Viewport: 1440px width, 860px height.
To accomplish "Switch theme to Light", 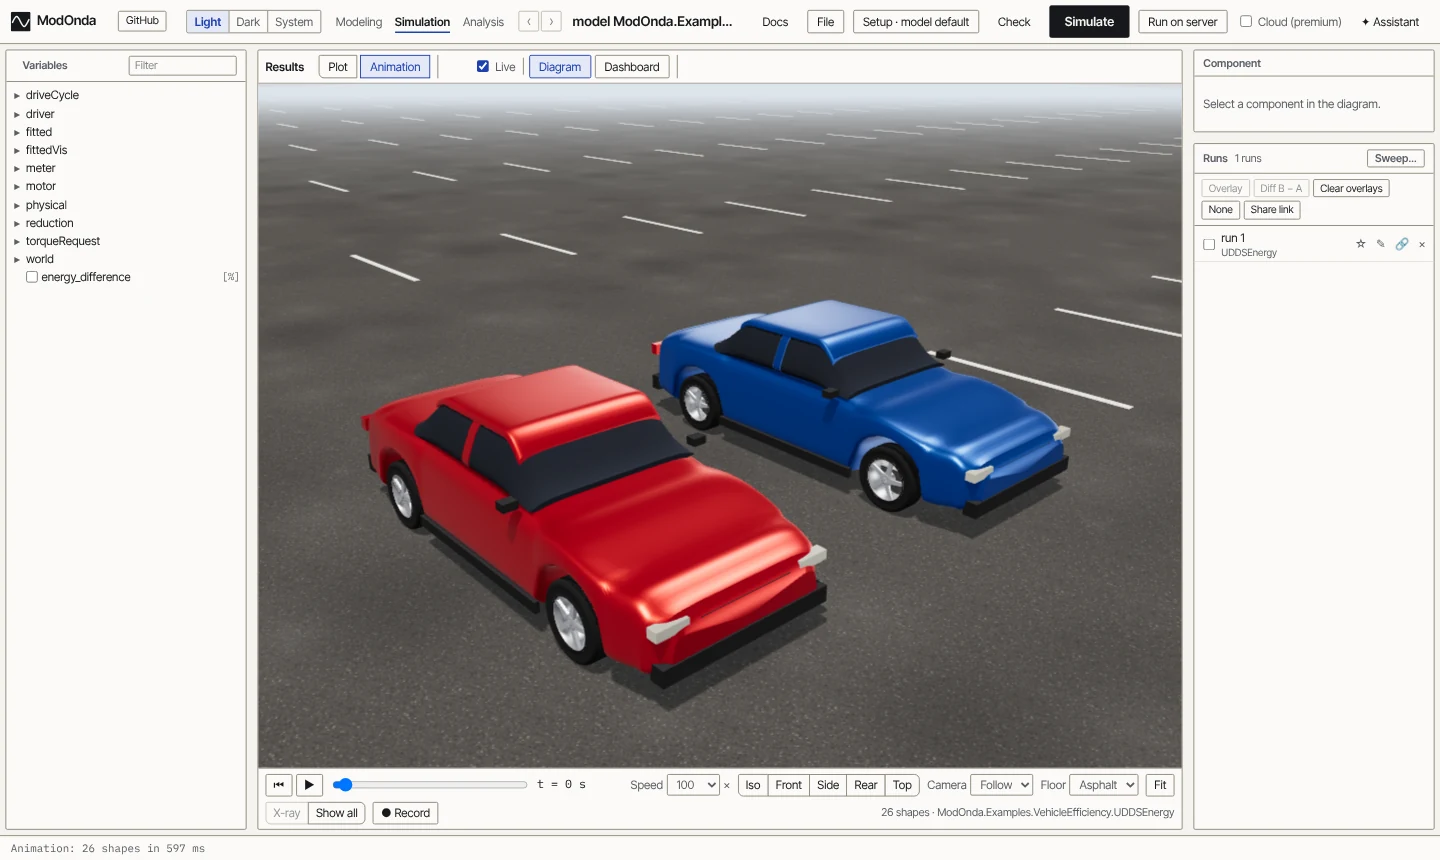I will 208,22.
